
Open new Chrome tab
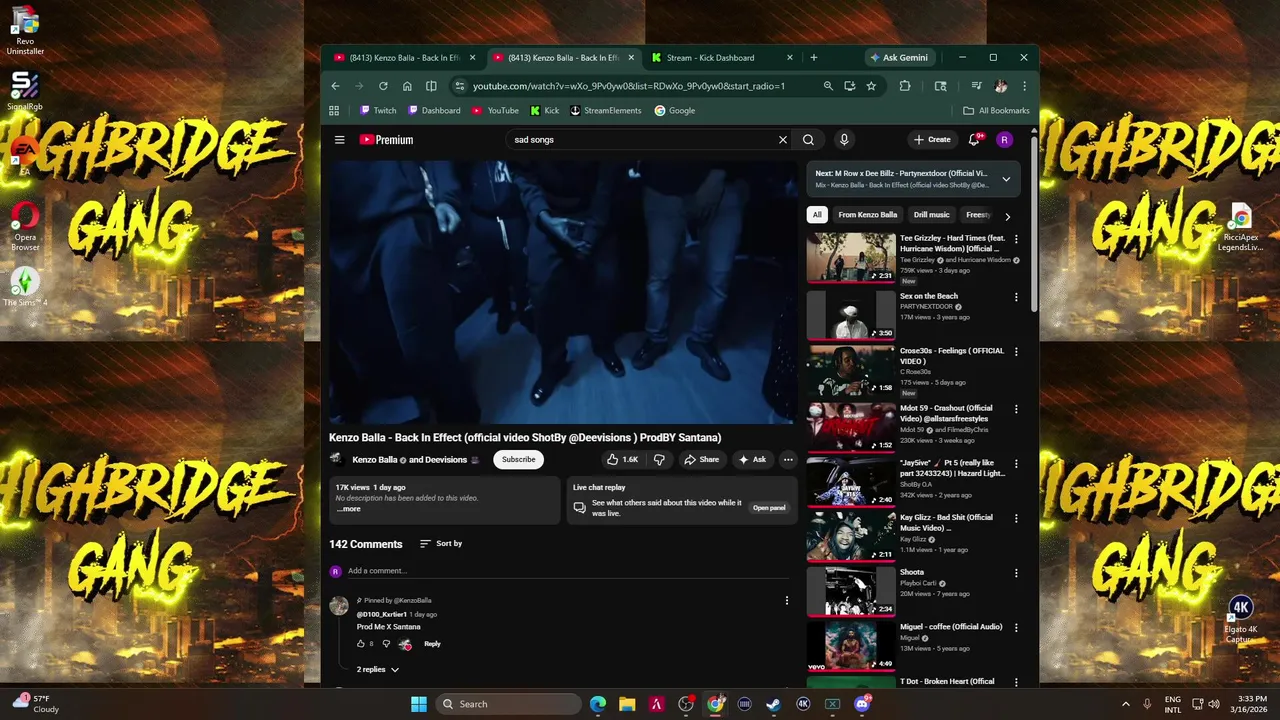coord(813,58)
